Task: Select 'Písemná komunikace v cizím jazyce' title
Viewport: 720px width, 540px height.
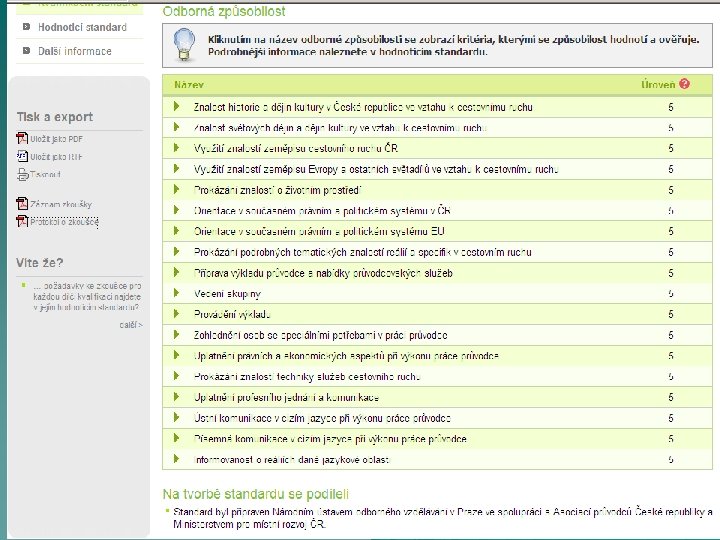Action: (330, 439)
